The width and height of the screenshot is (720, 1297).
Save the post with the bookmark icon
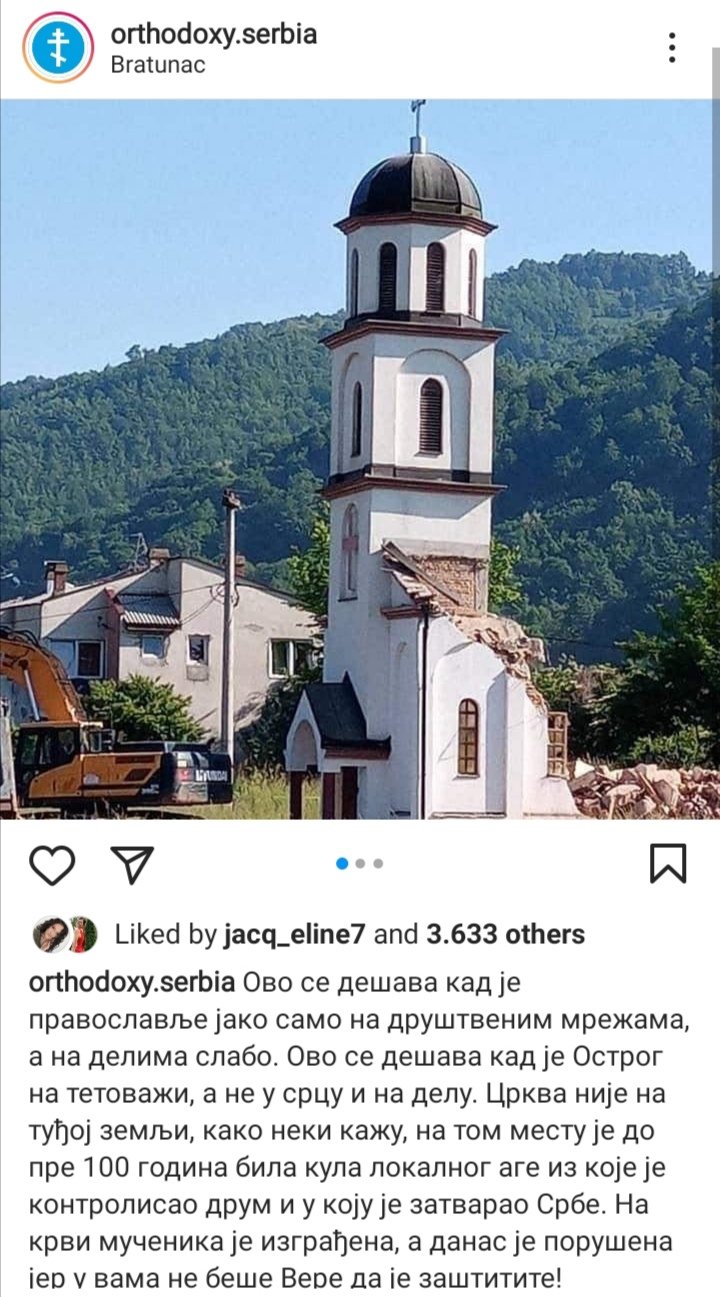[668, 863]
